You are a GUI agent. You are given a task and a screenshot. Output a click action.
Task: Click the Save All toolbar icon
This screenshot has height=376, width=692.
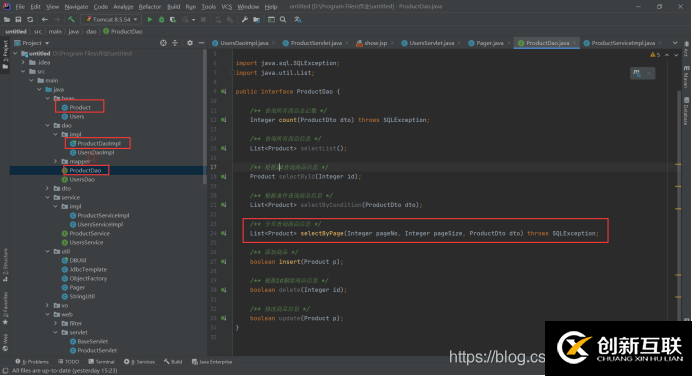click(x=18, y=19)
